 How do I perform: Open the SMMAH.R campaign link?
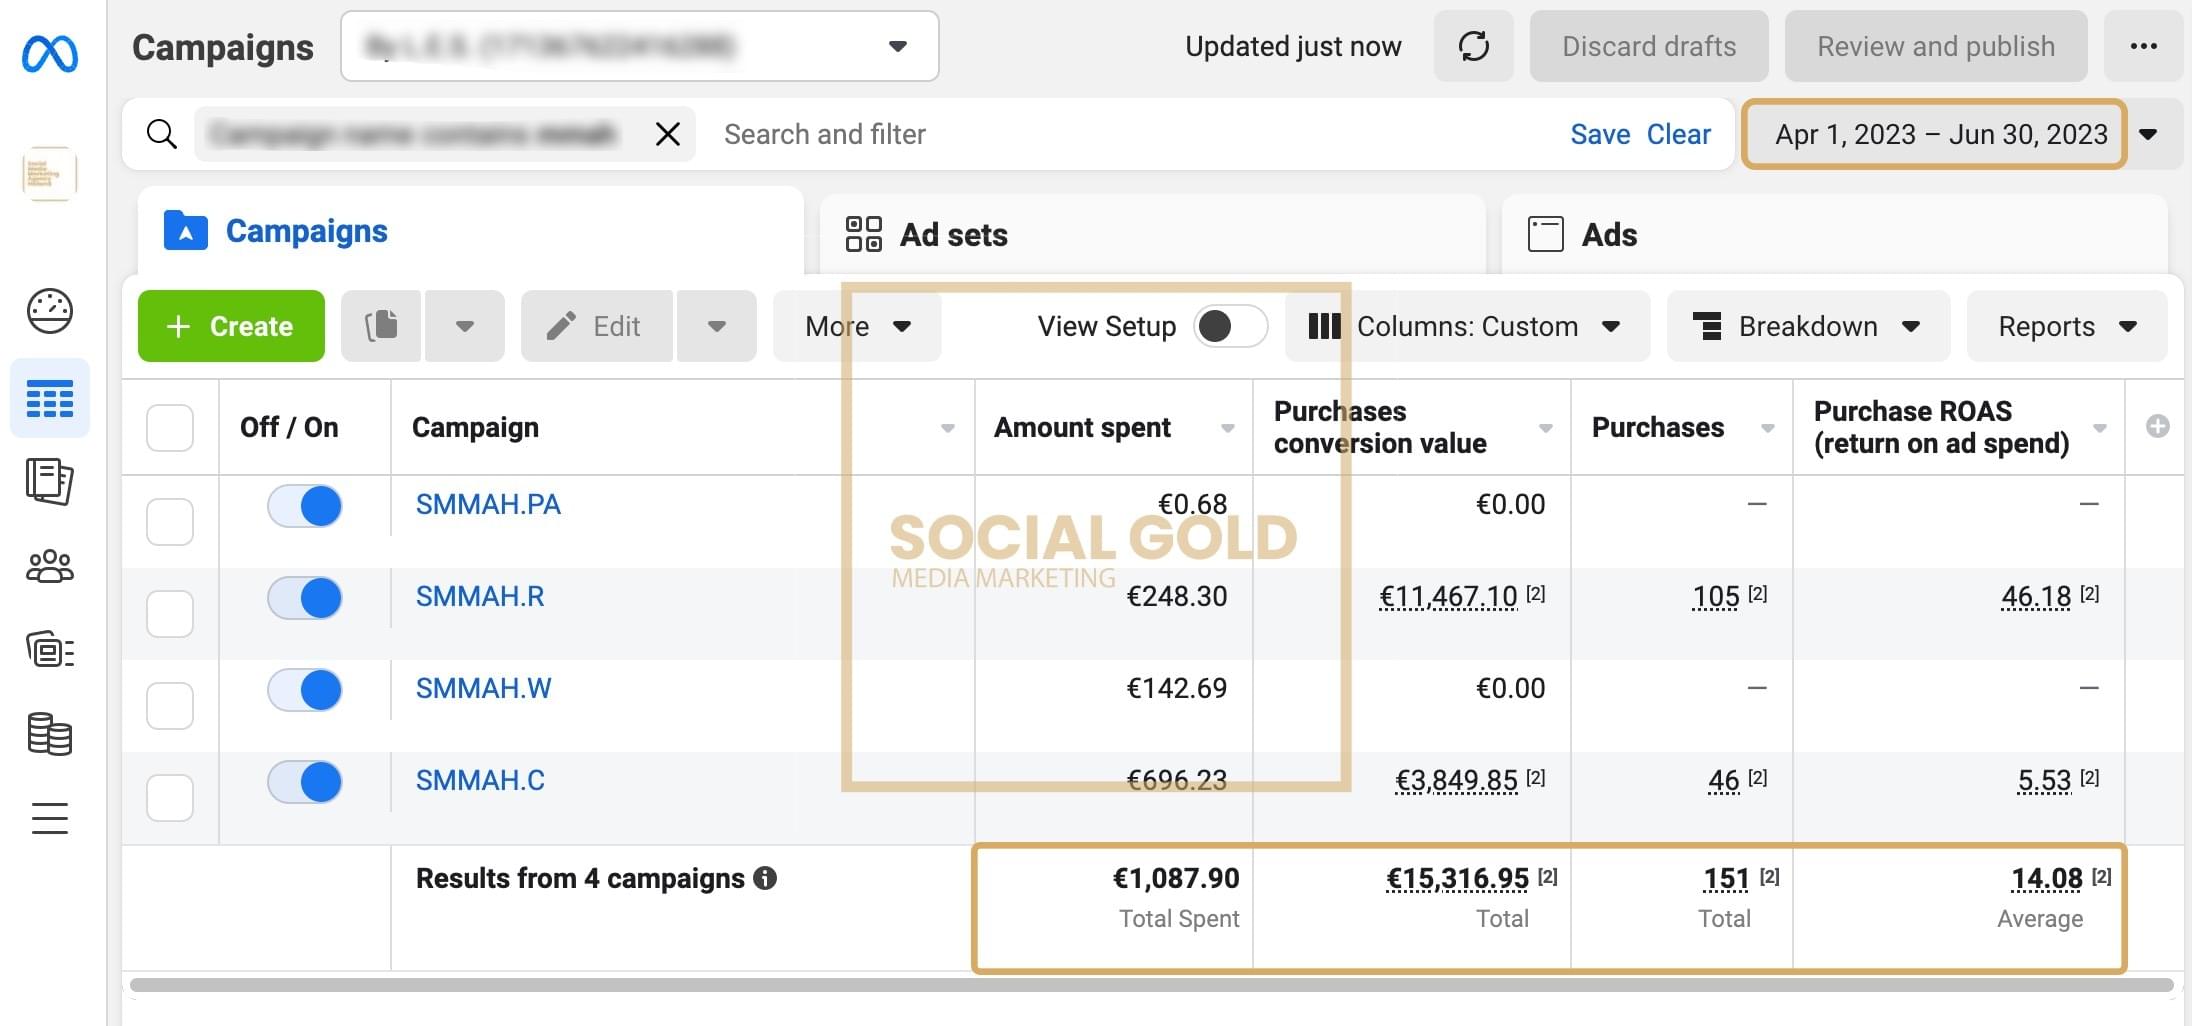pos(480,596)
